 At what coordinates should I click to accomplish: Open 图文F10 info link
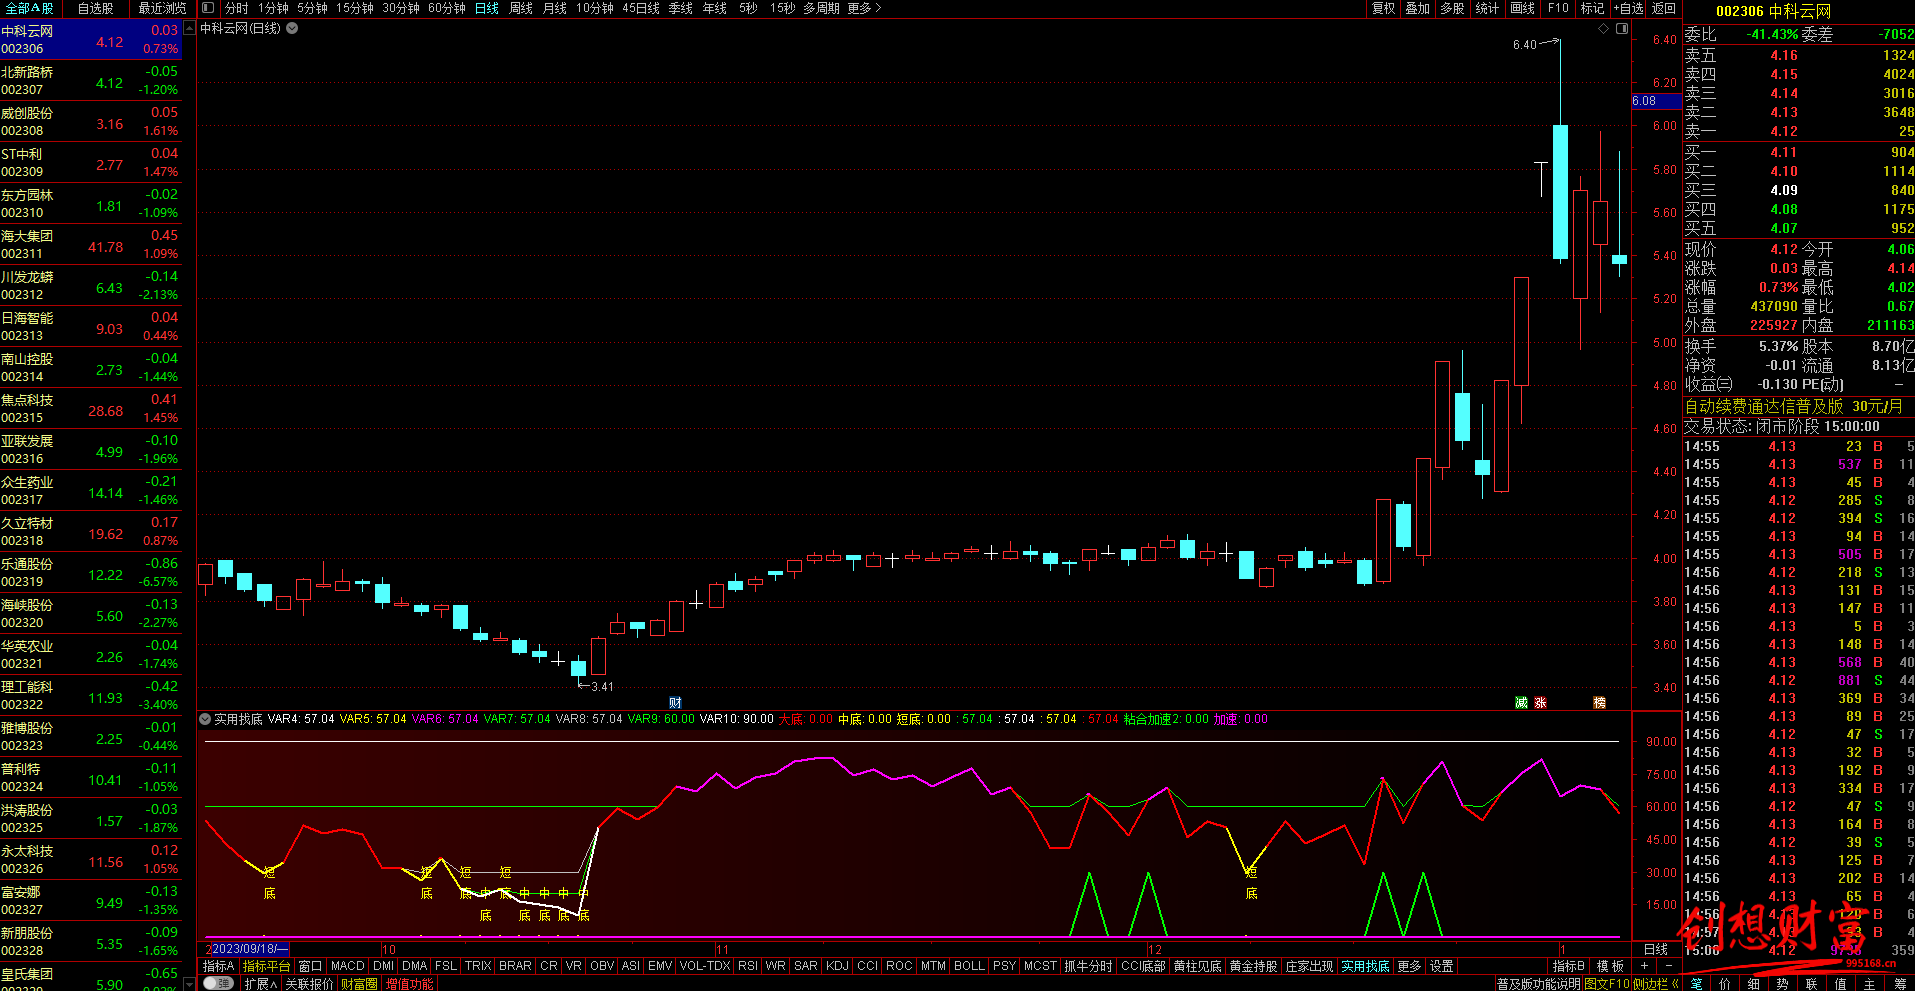1607,984
